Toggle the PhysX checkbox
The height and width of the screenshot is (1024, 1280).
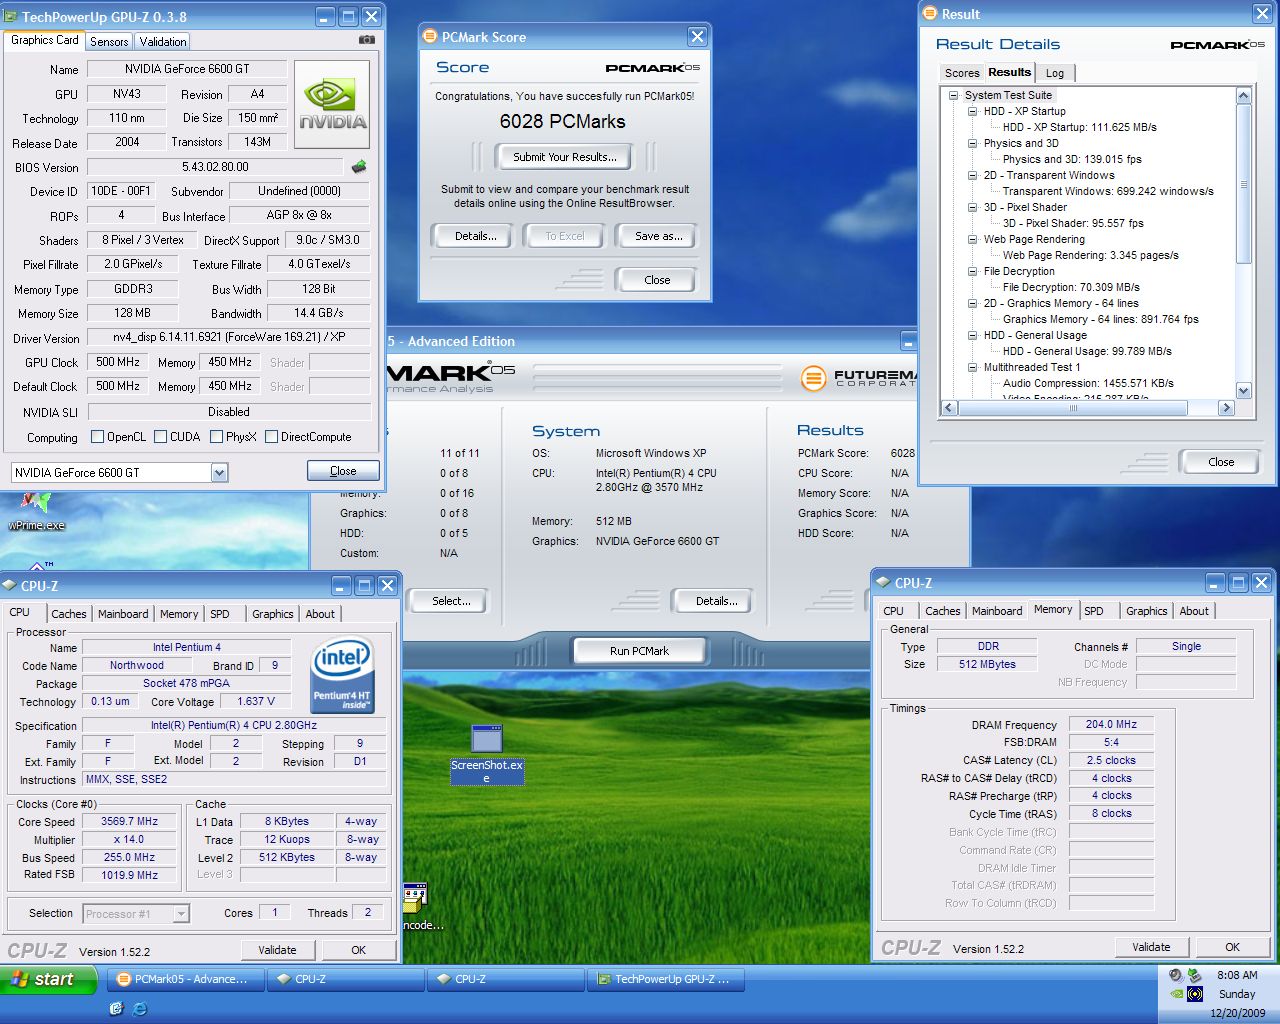[216, 437]
